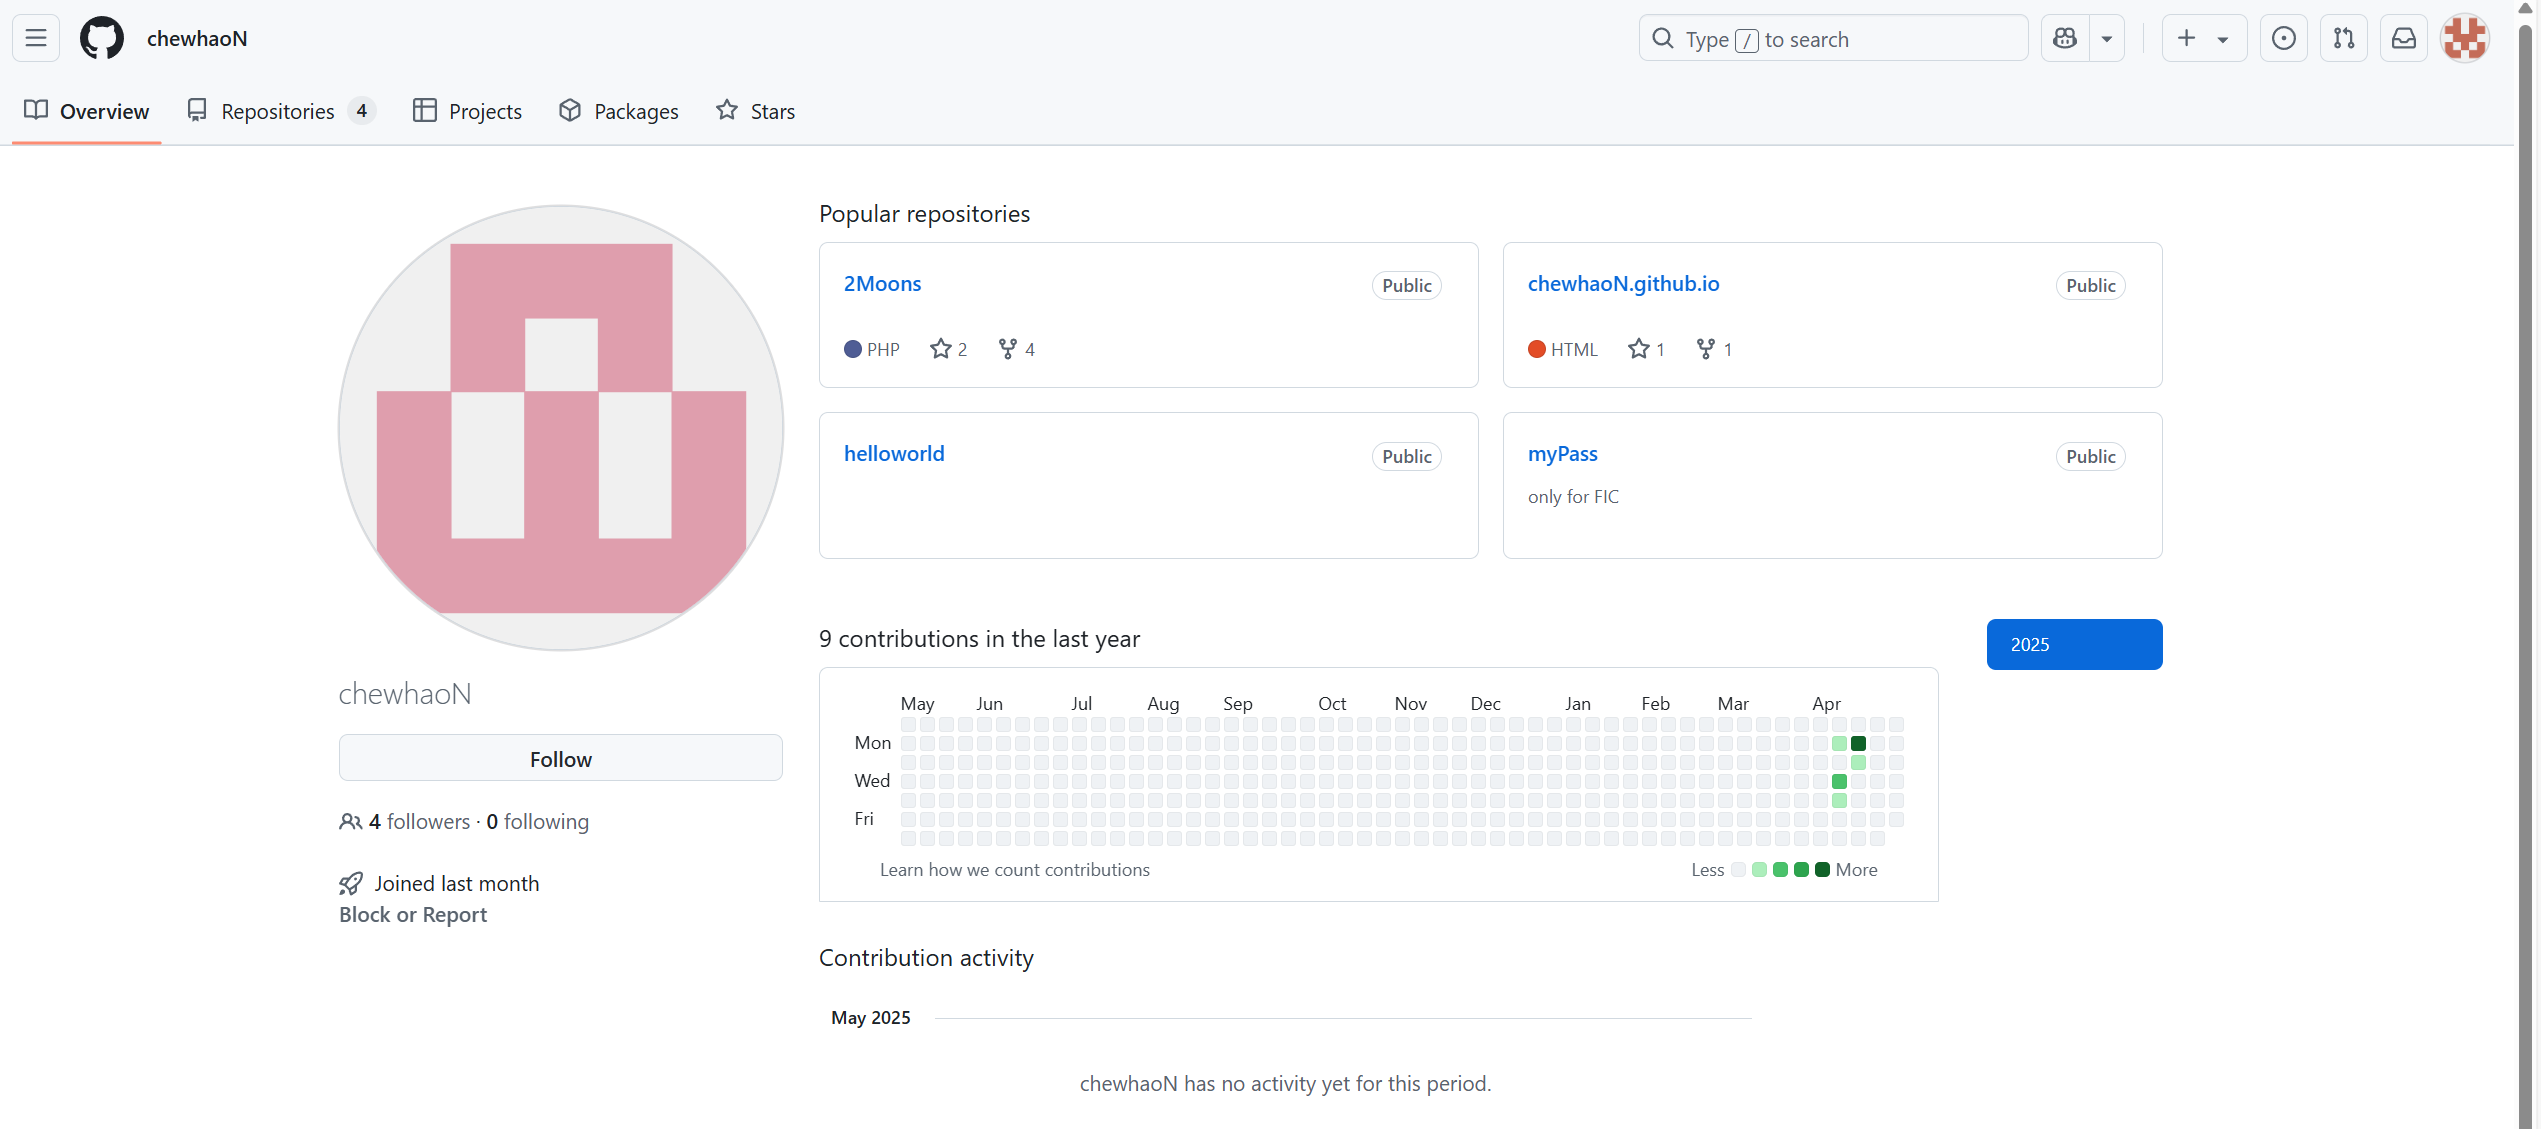Image resolution: width=2541 pixels, height=1129 pixels.
Task: Click the 2Moons star count icon
Action: click(940, 349)
